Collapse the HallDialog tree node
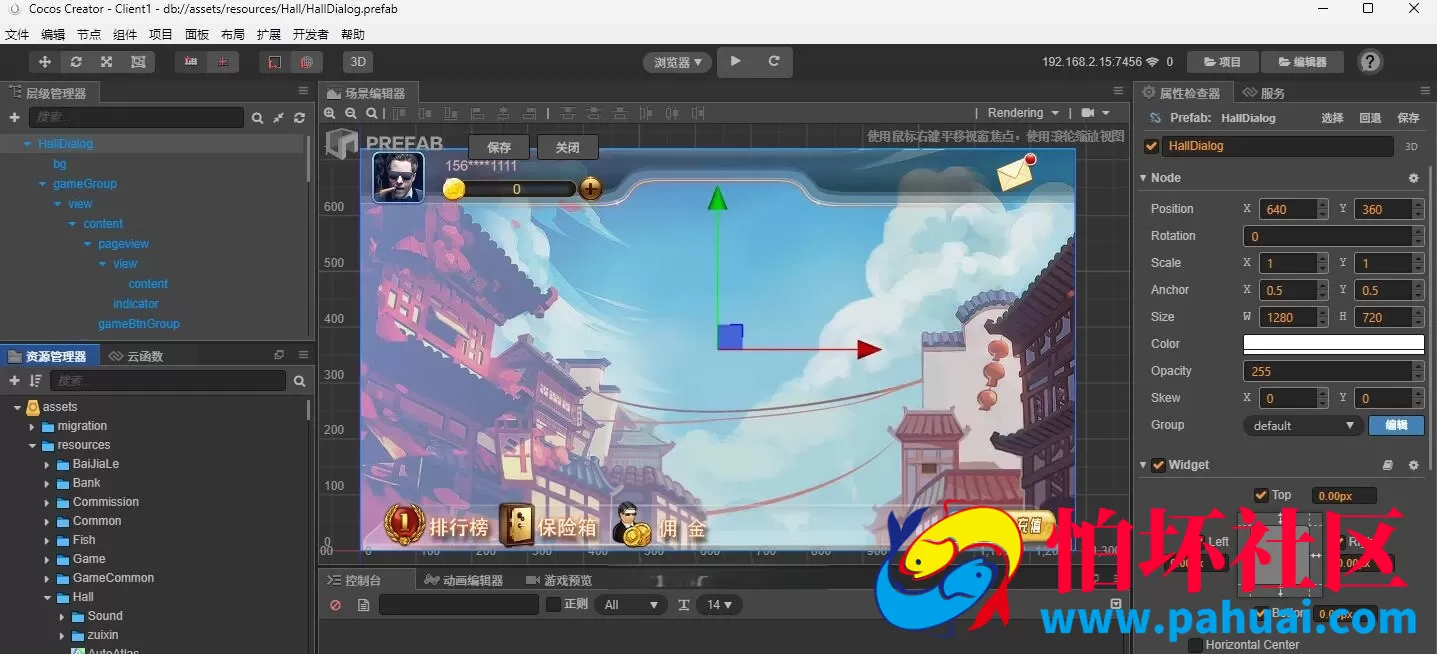1437x654 pixels. point(27,144)
